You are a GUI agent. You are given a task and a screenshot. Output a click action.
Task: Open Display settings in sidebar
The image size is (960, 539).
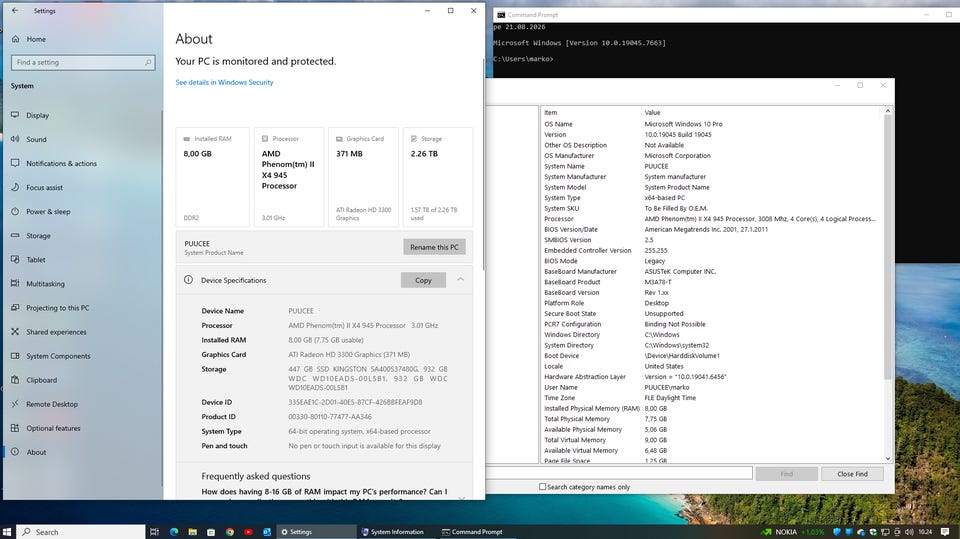[37, 115]
